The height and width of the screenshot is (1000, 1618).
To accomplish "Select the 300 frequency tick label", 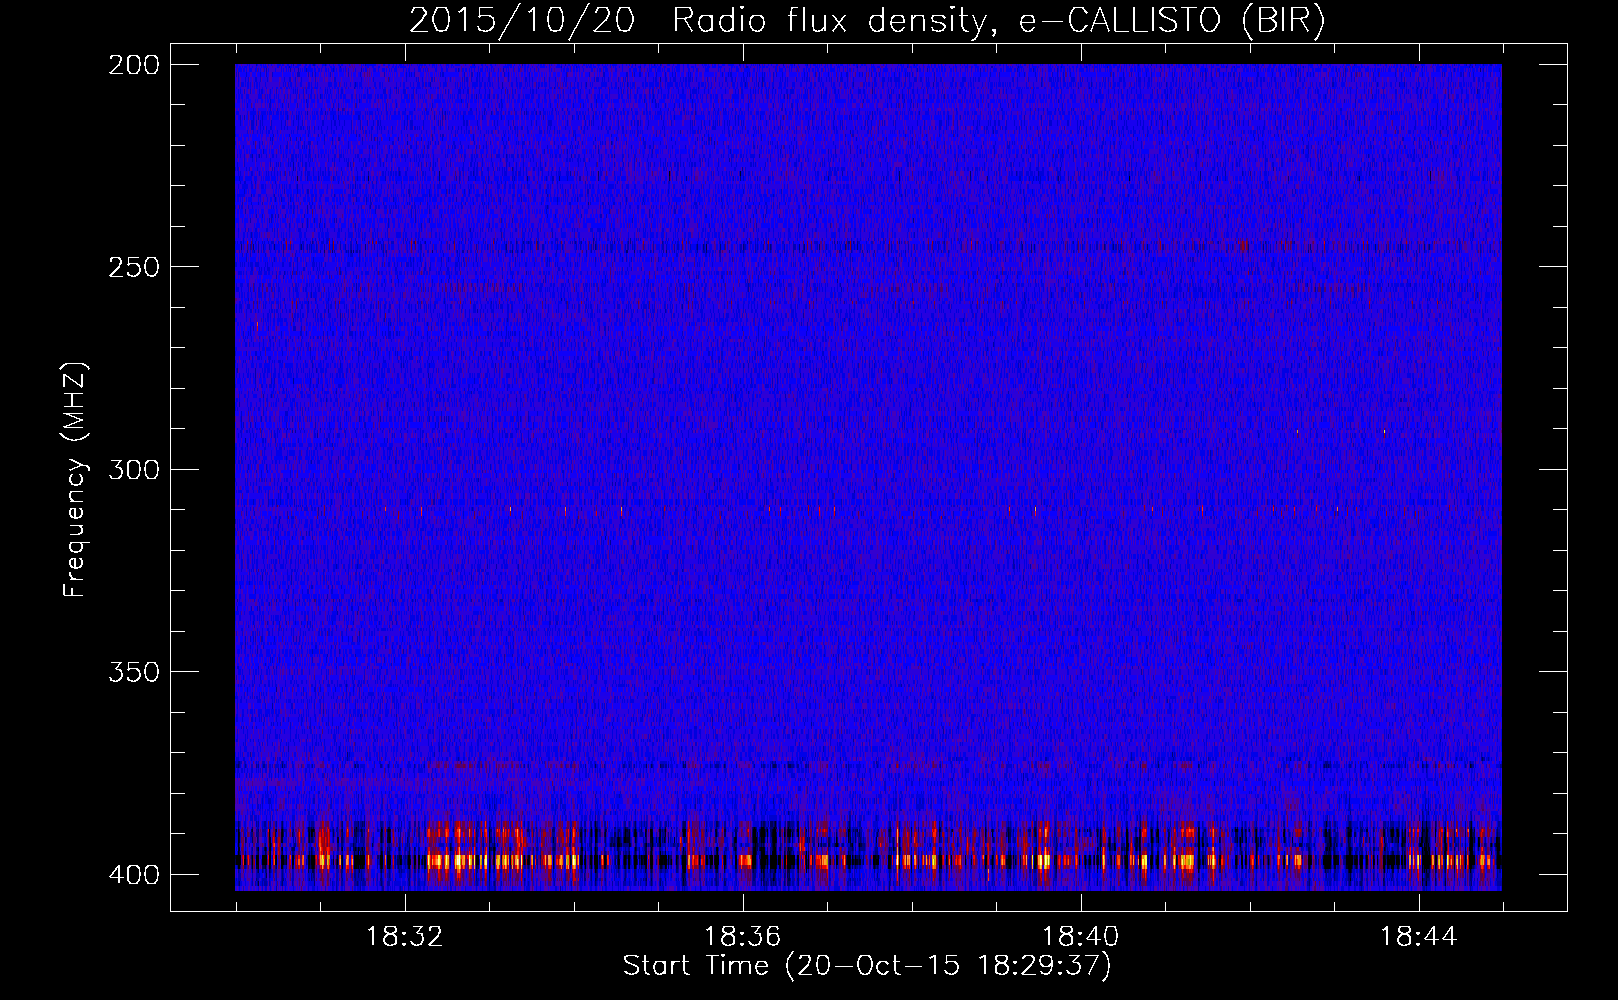I will tap(134, 470).
